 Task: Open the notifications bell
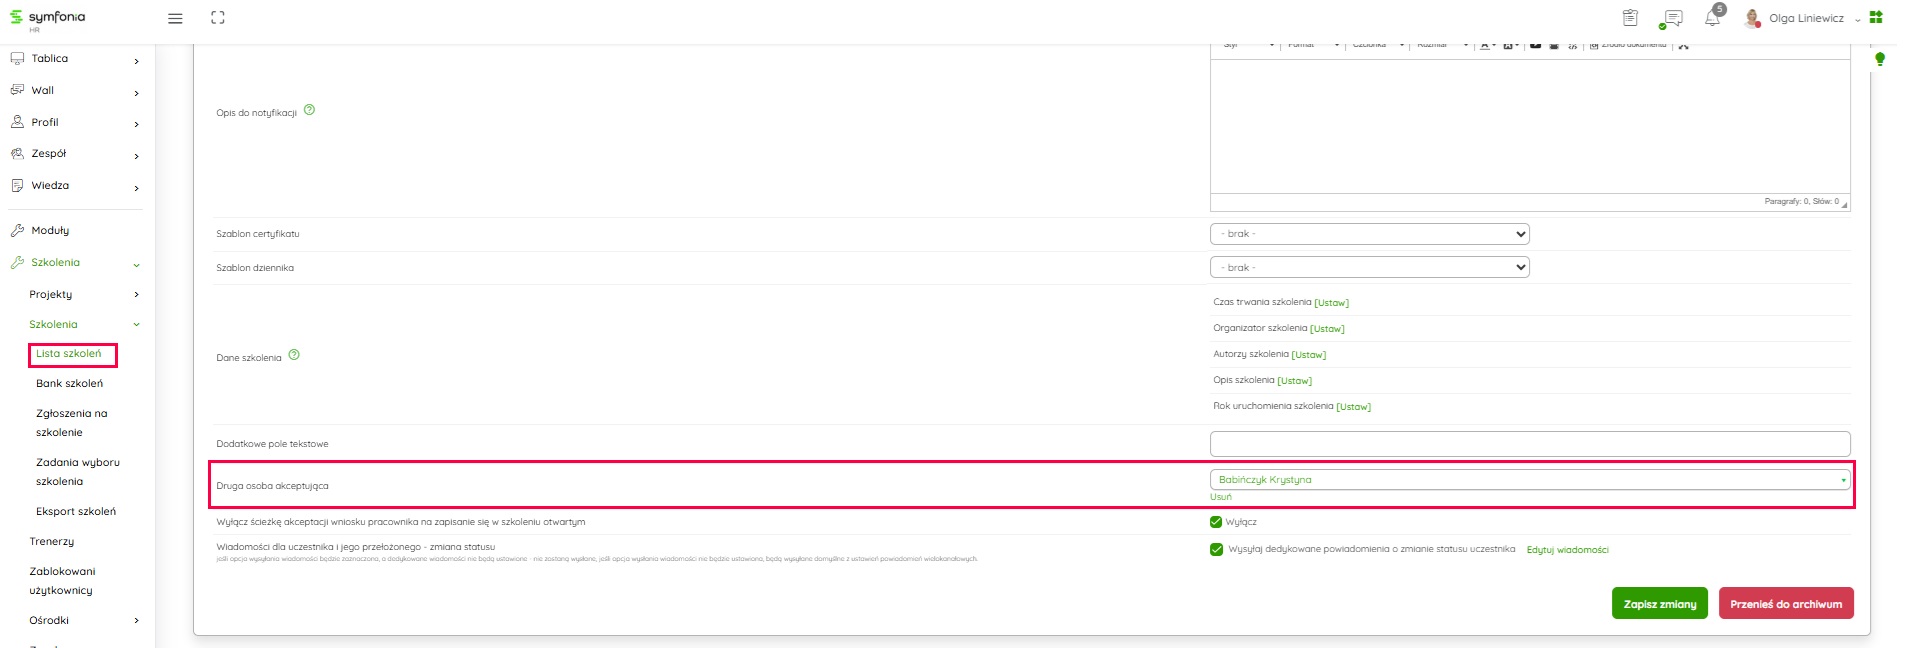click(x=1712, y=18)
